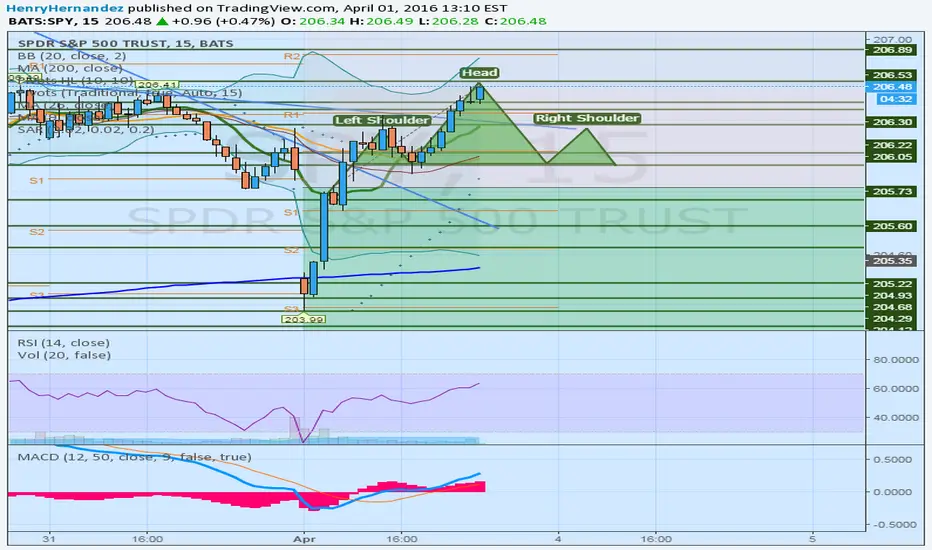Select the 206.05 price axis label

click(892, 156)
